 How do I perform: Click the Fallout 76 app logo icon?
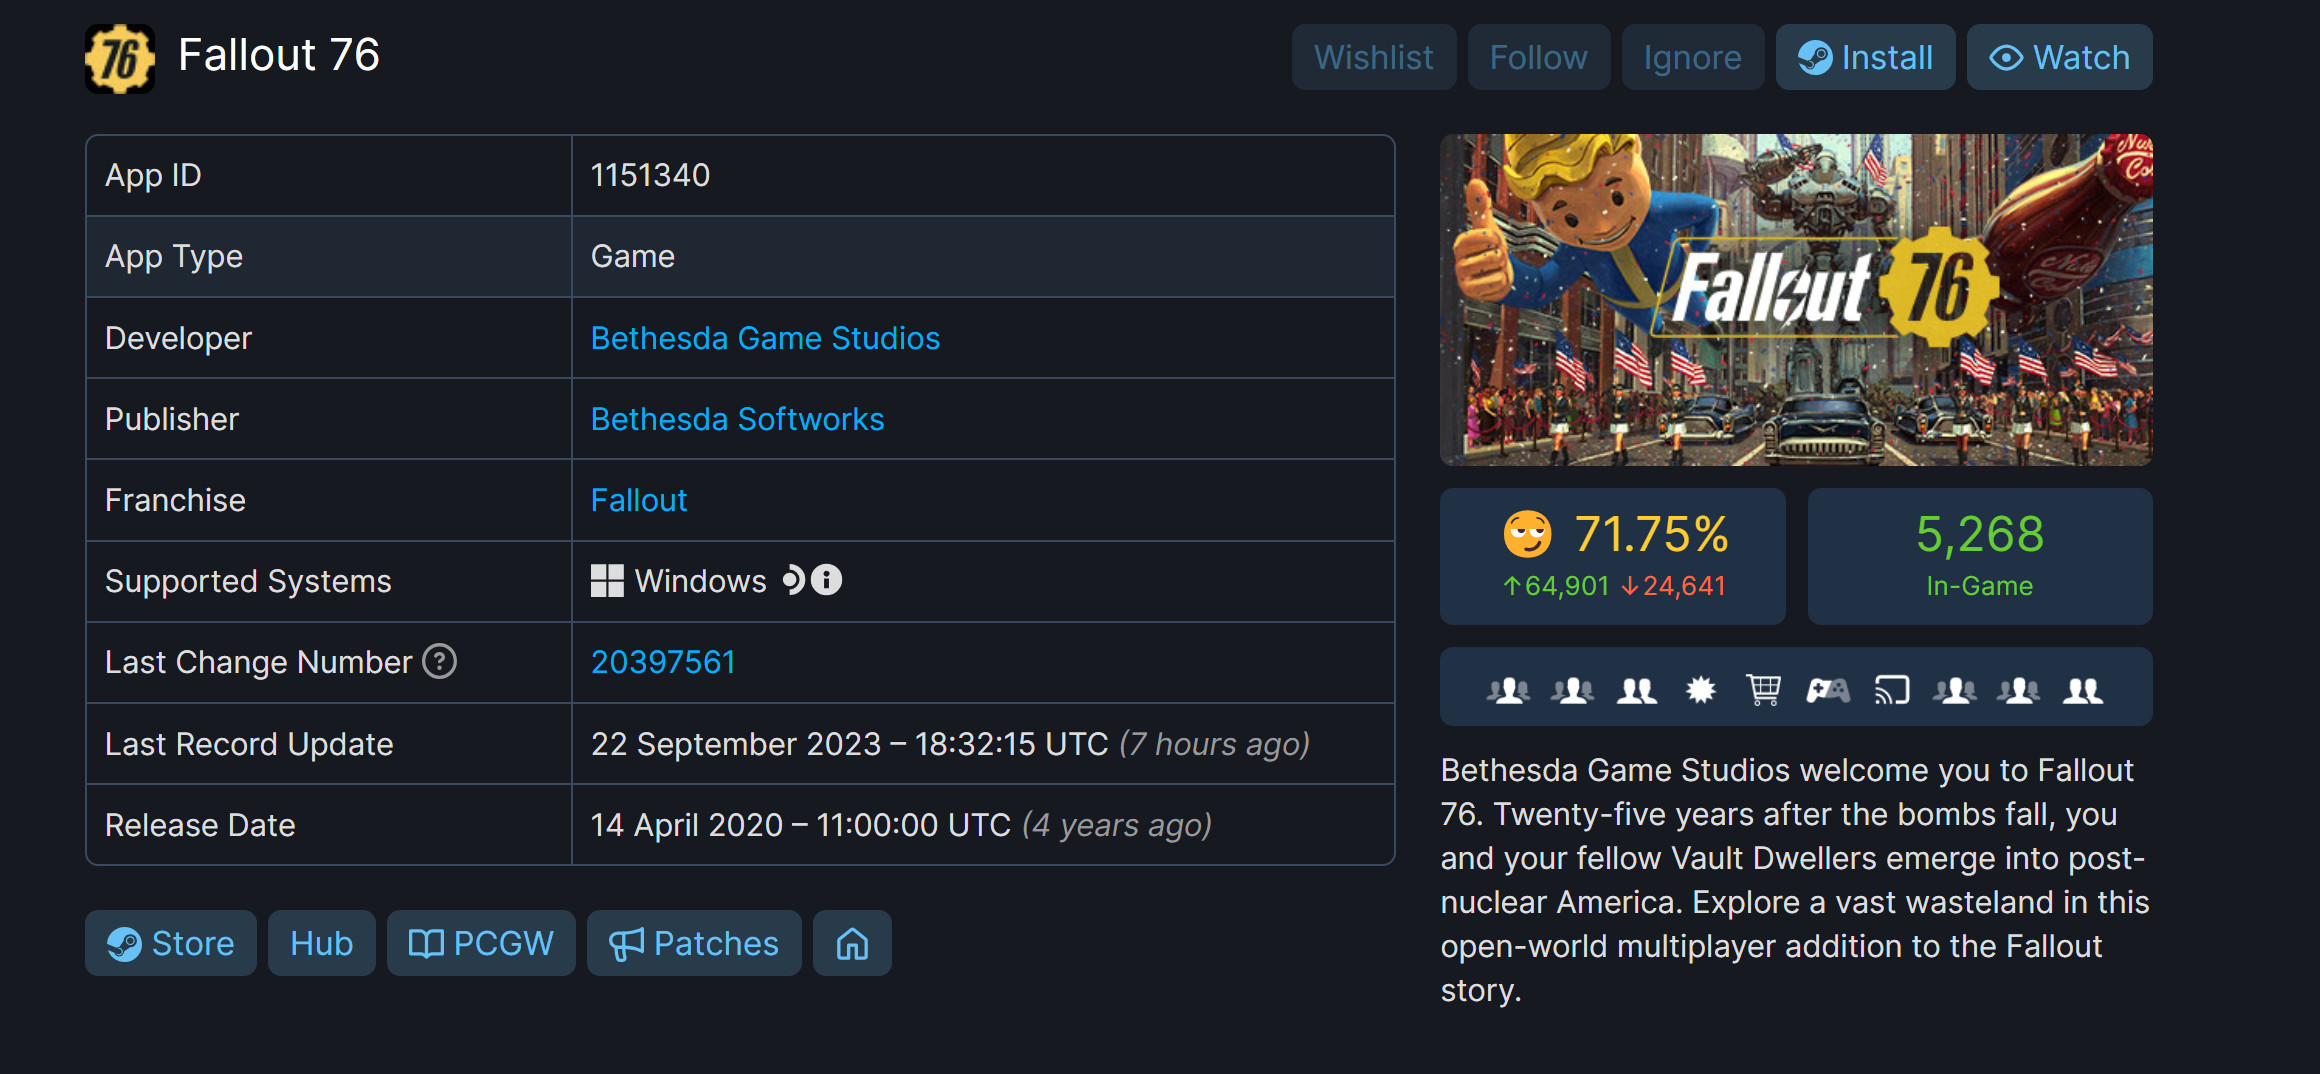(120, 58)
